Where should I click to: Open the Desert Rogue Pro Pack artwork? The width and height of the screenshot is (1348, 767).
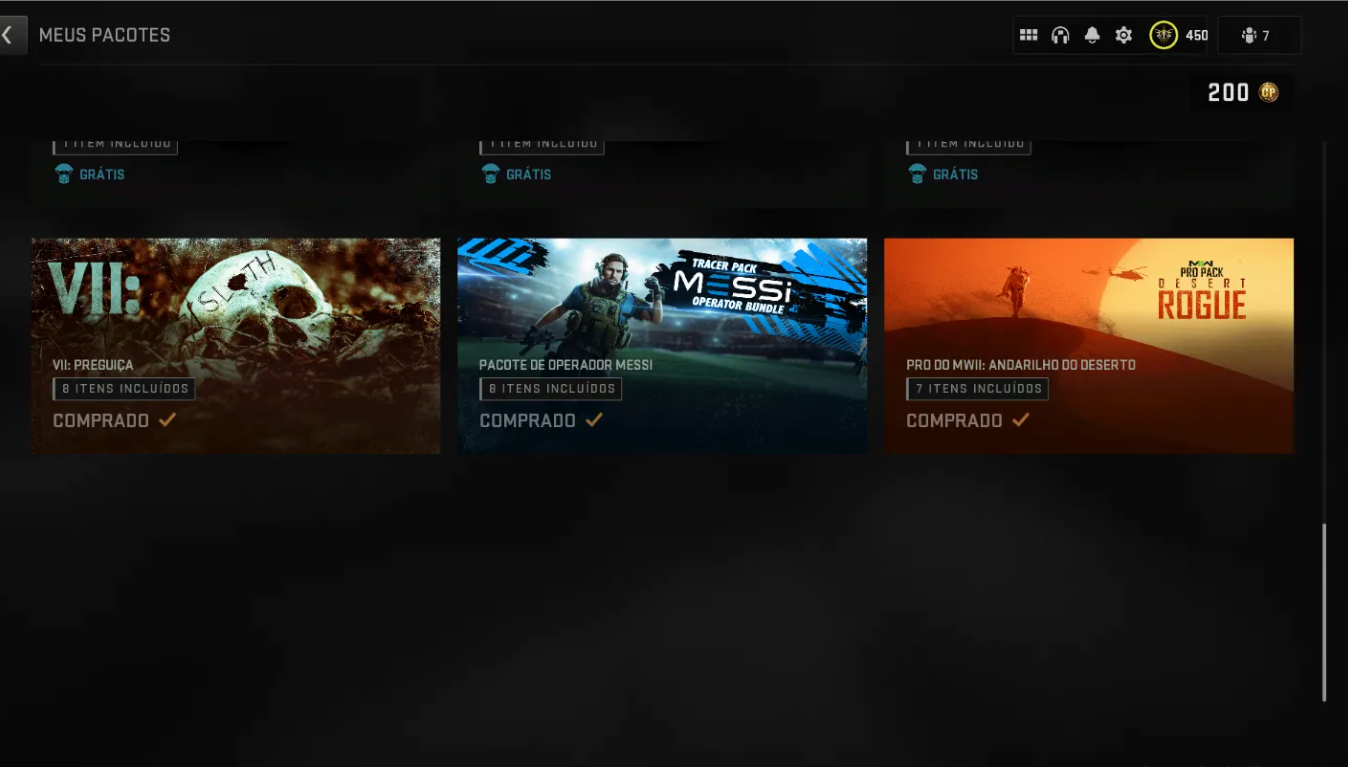coord(1089,345)
